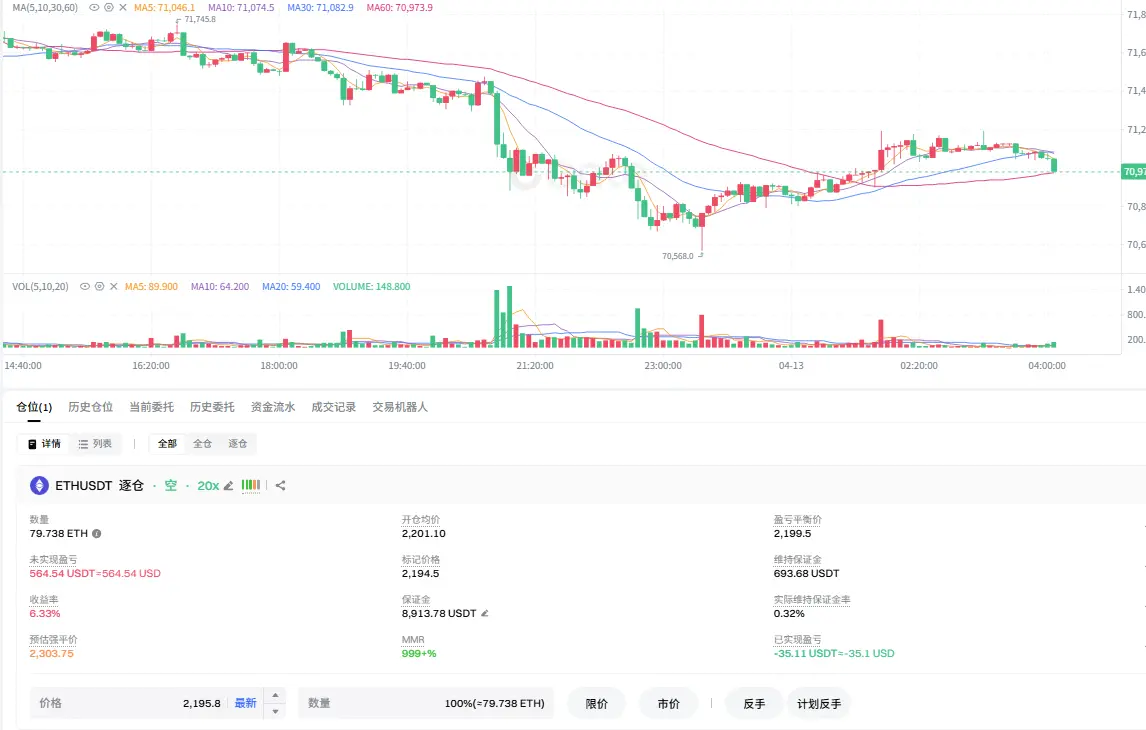Image resolution: width=1146 pixels, height=730 pixels.
Task: Click the MA30: 71,082.9 legend value
Action: (x=320, y=7)
